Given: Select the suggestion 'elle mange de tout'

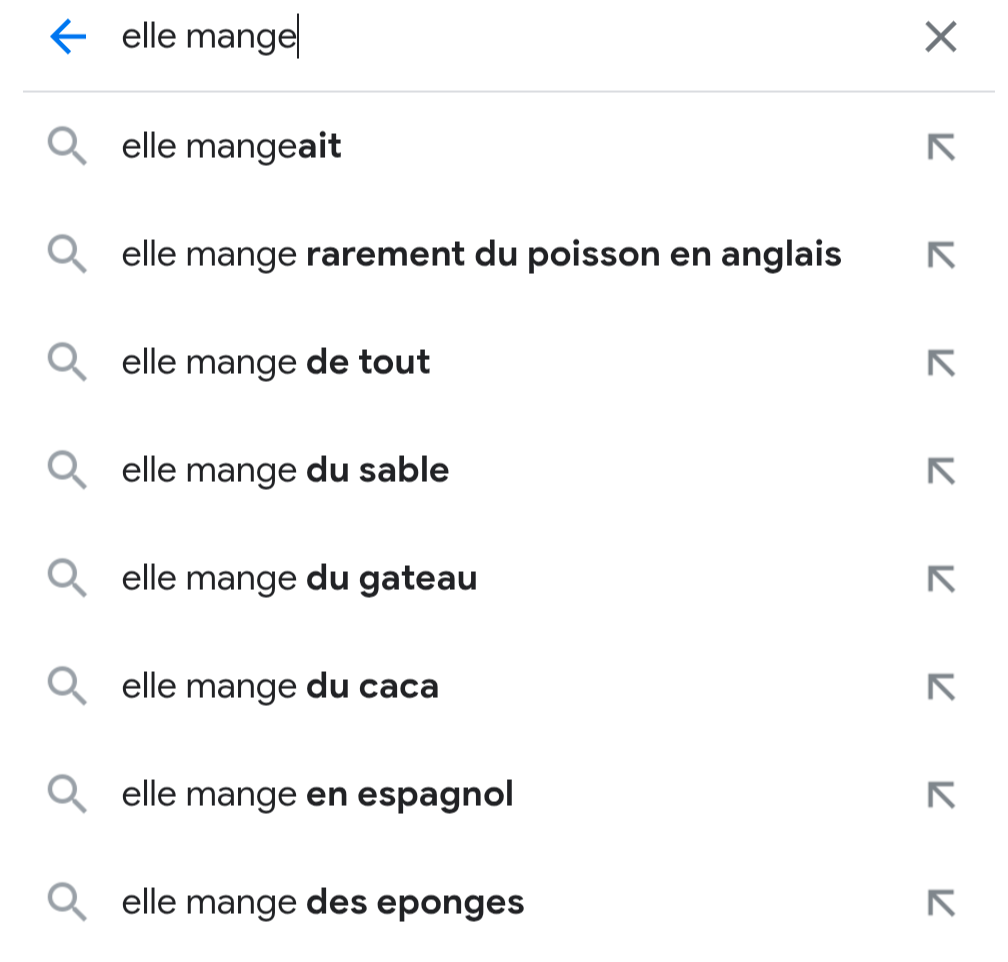Looking at the screenshot, I should [x=276, y=363].
